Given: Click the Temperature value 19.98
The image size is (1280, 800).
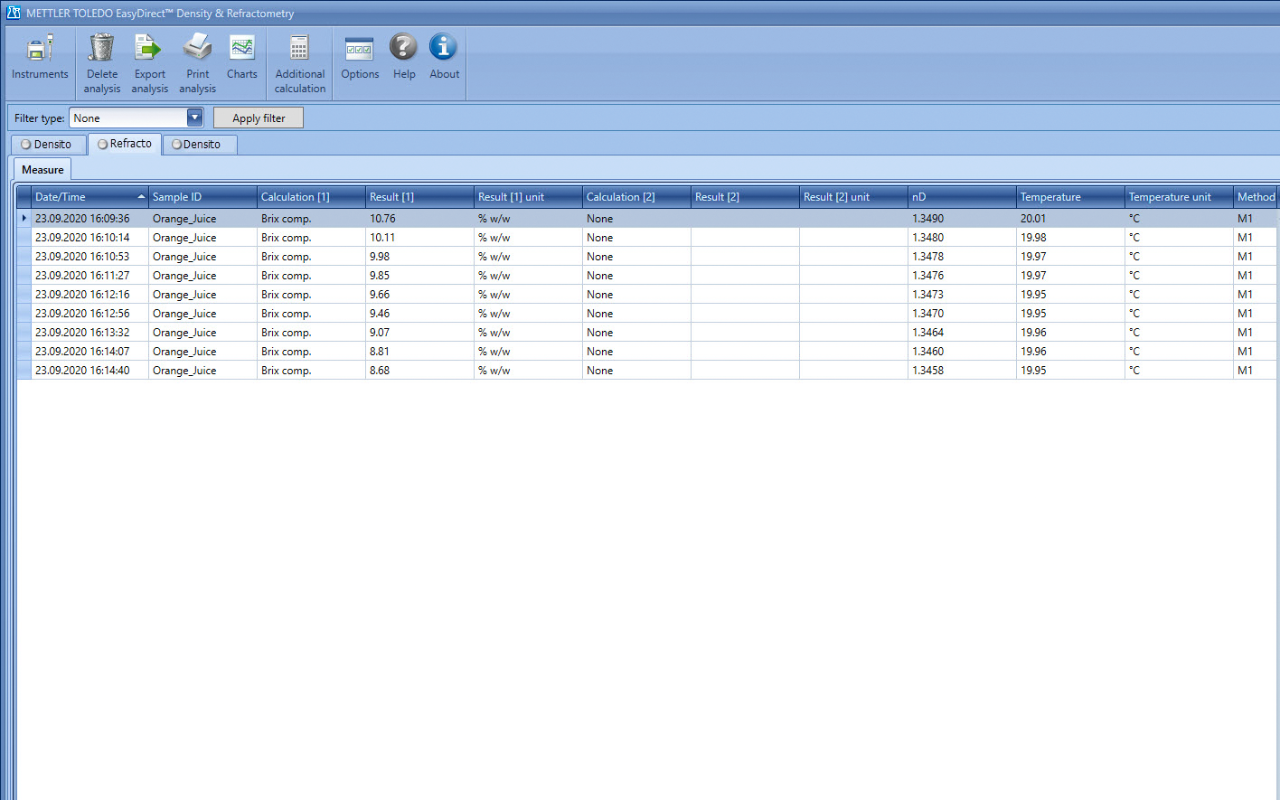Looking at the screenshot, I should (x=1033, y=237).
